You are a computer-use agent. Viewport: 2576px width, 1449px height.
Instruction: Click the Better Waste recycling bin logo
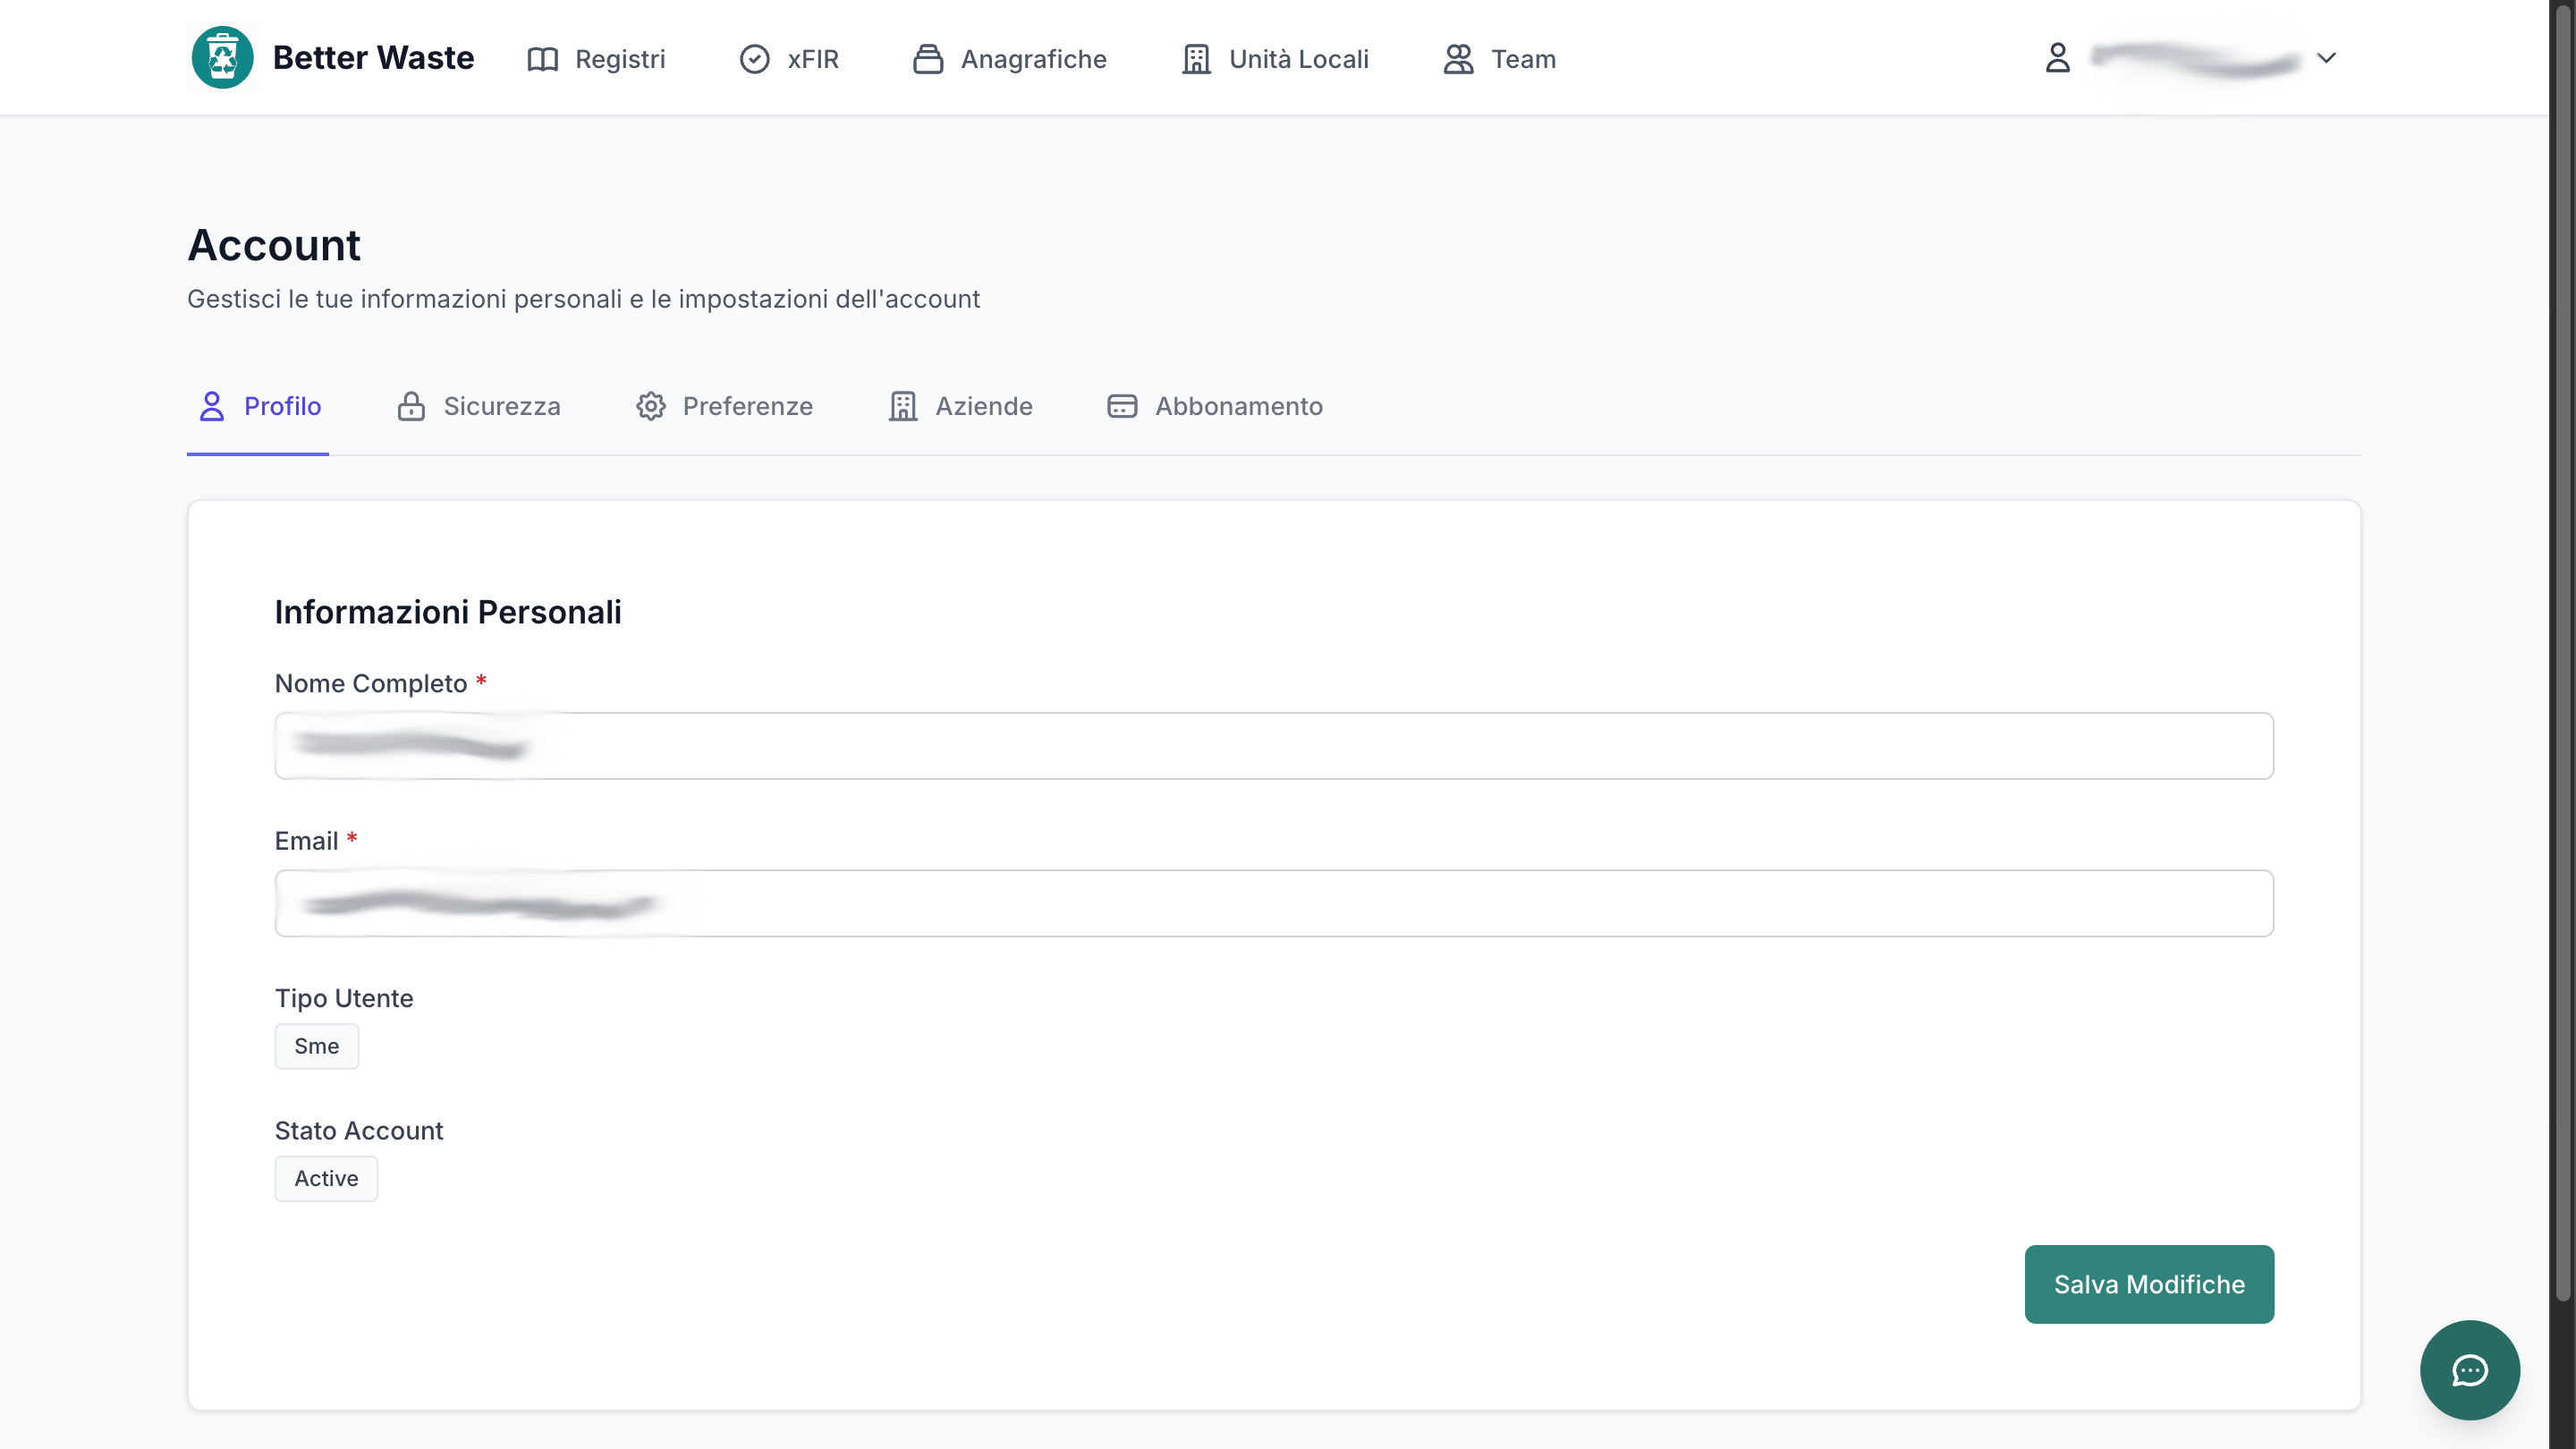(x=222, y=58)
